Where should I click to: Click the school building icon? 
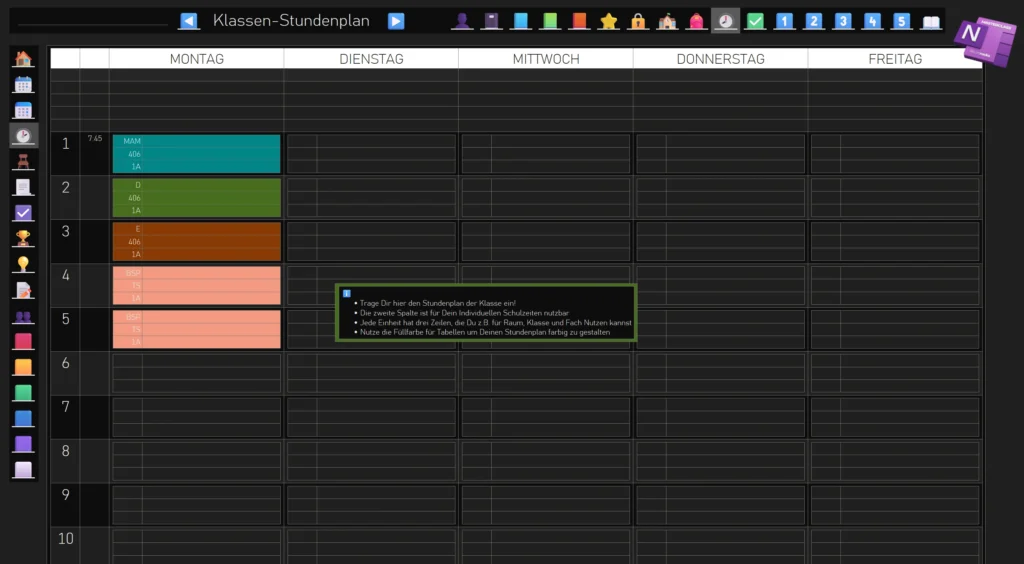[667, 21]
